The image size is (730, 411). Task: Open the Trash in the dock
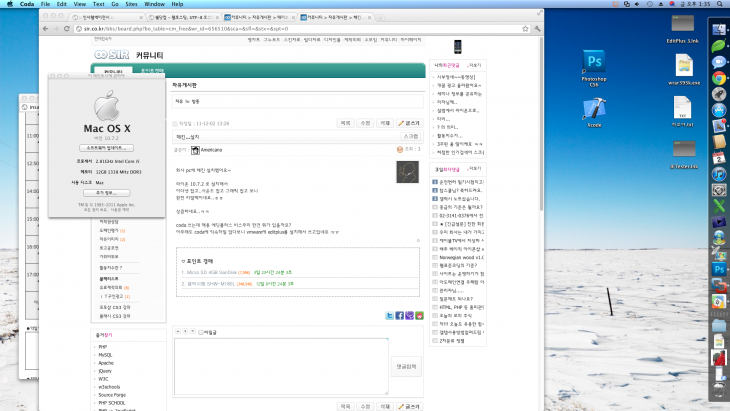pyautogui.click(x=719, y=390)
